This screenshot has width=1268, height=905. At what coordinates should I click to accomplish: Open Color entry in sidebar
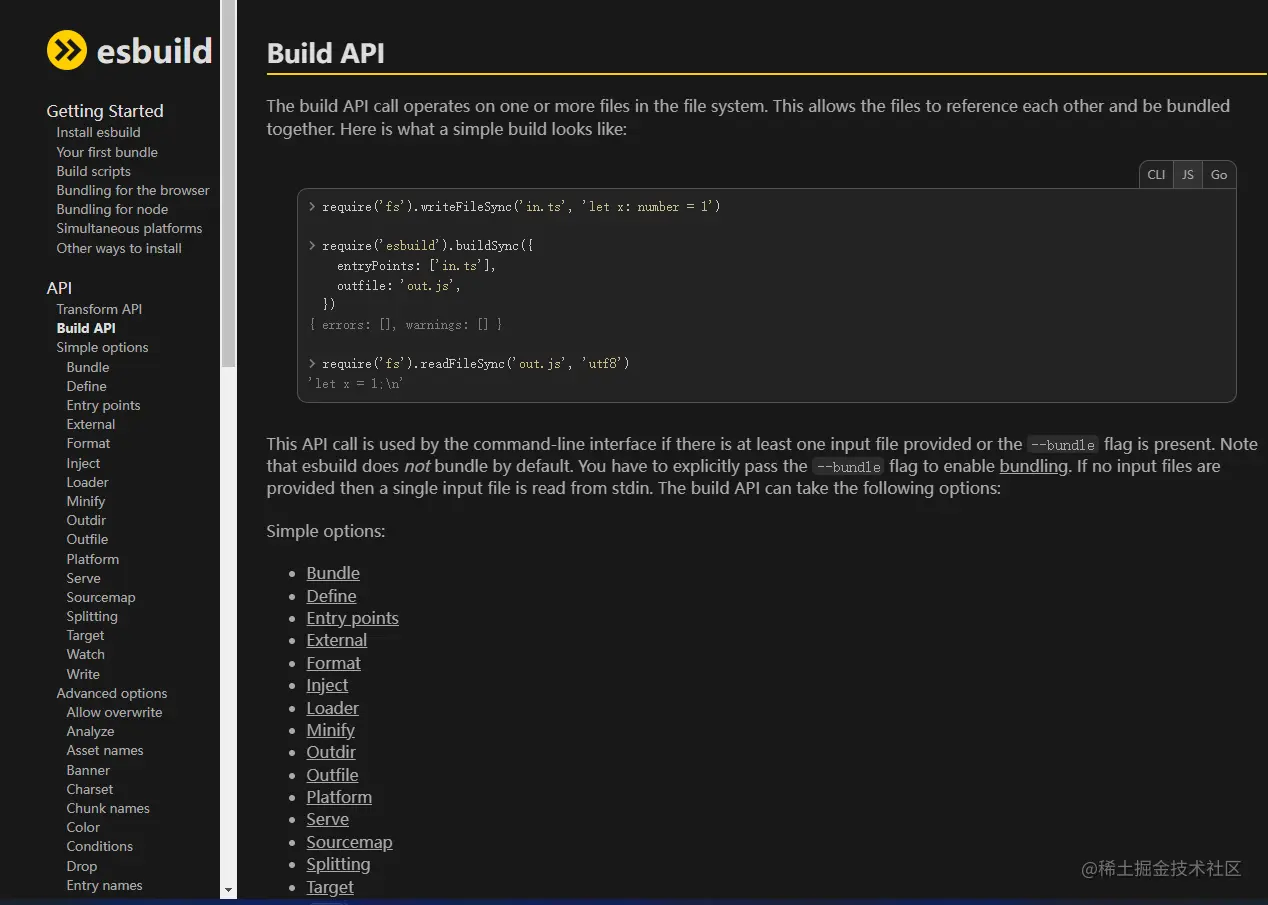83,827
